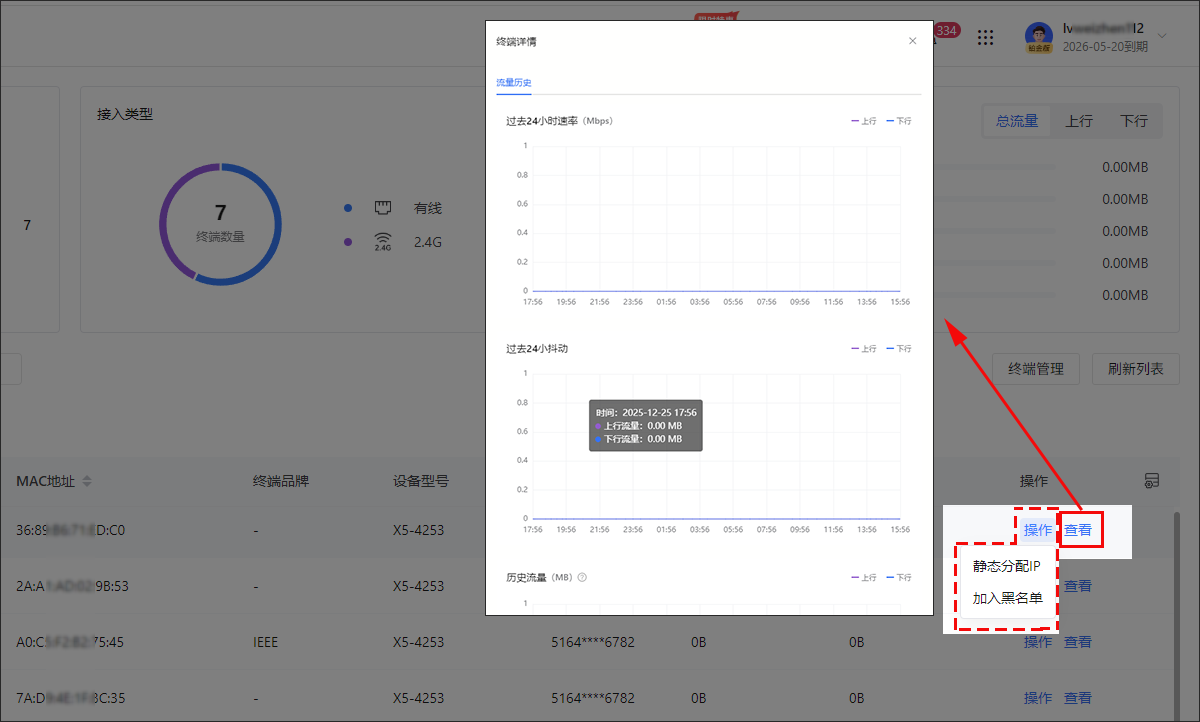Screen dimensions: 1200x722
Task: Click the help icon next to 历史流量
Action: [x=580, y=577]
